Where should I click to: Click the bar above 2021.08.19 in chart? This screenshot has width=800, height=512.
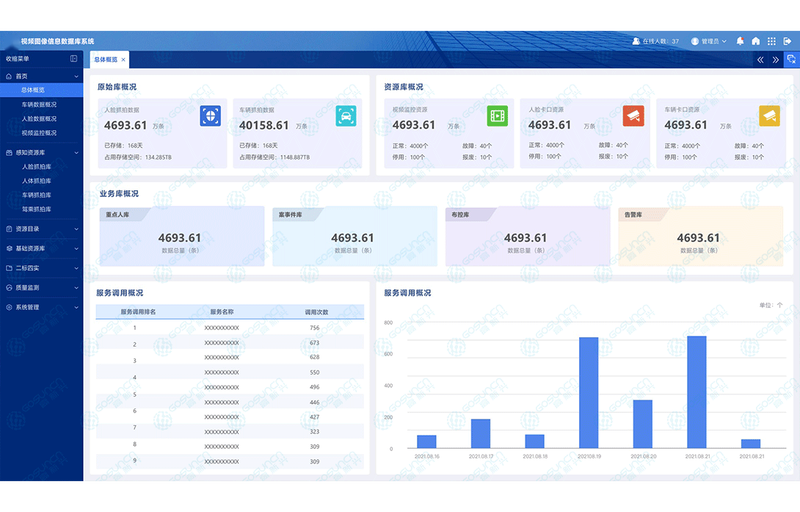coord(589,393)
